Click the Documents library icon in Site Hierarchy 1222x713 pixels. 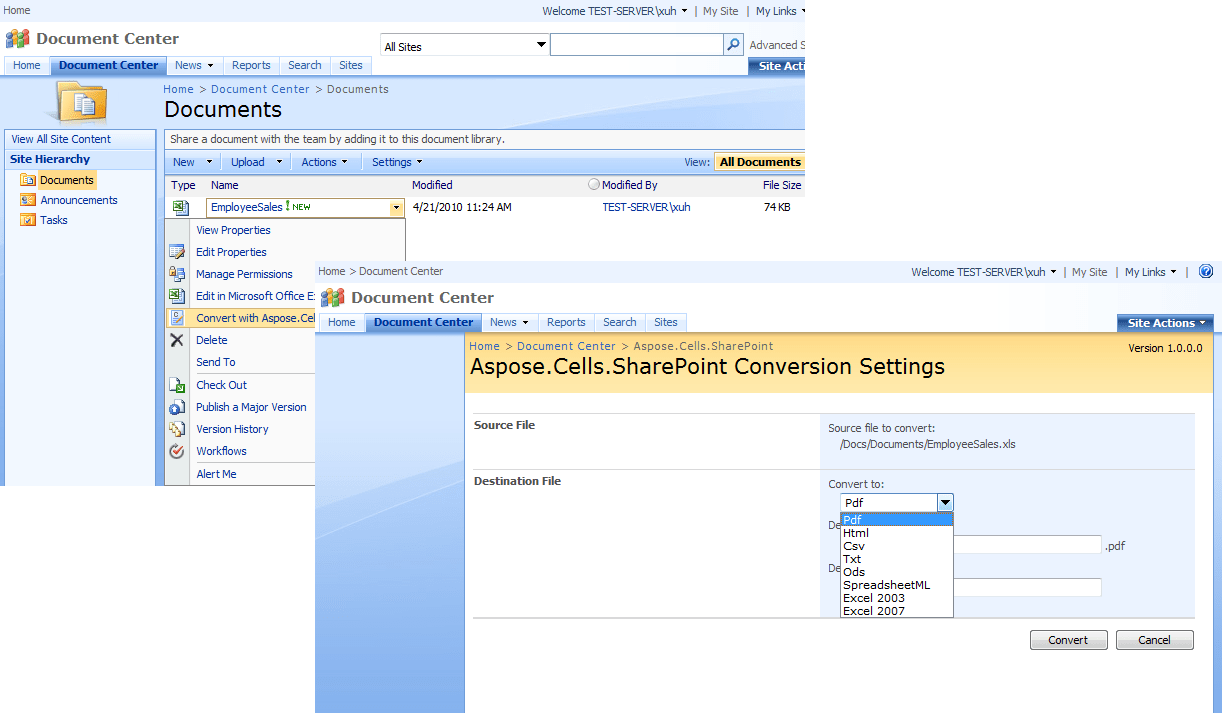pos(28,180)
